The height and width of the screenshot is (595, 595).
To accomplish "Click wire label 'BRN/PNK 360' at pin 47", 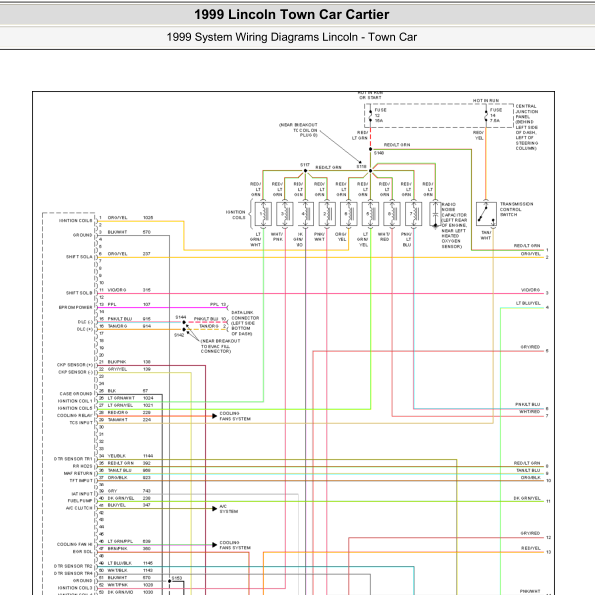I will coord(129,549).
